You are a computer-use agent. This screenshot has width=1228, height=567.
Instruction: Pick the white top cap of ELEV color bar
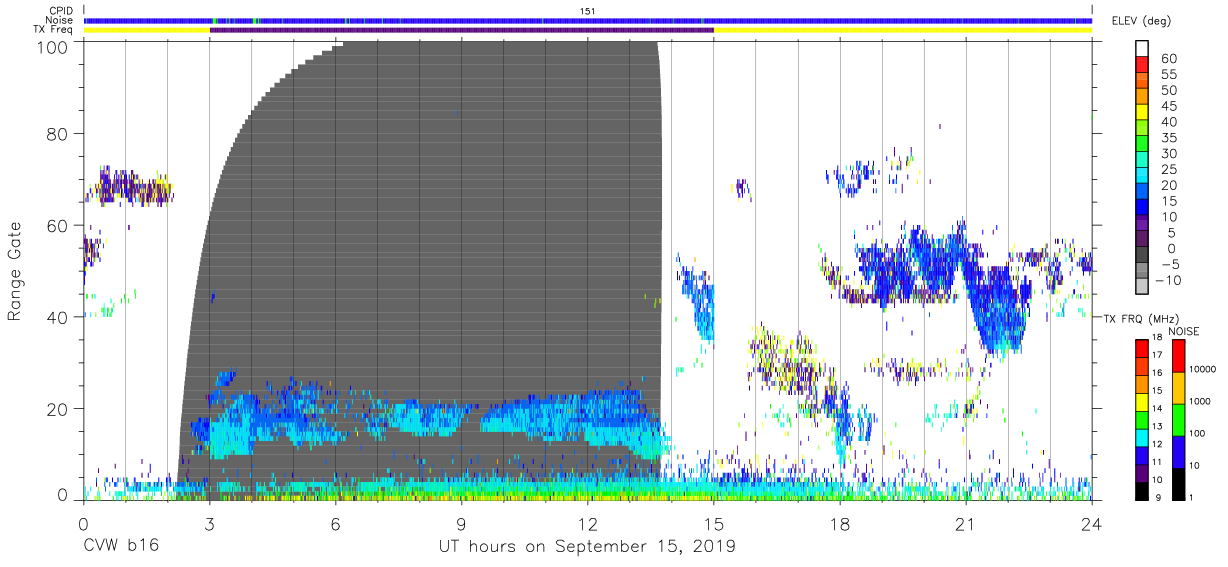click(x=1142, y=48)
